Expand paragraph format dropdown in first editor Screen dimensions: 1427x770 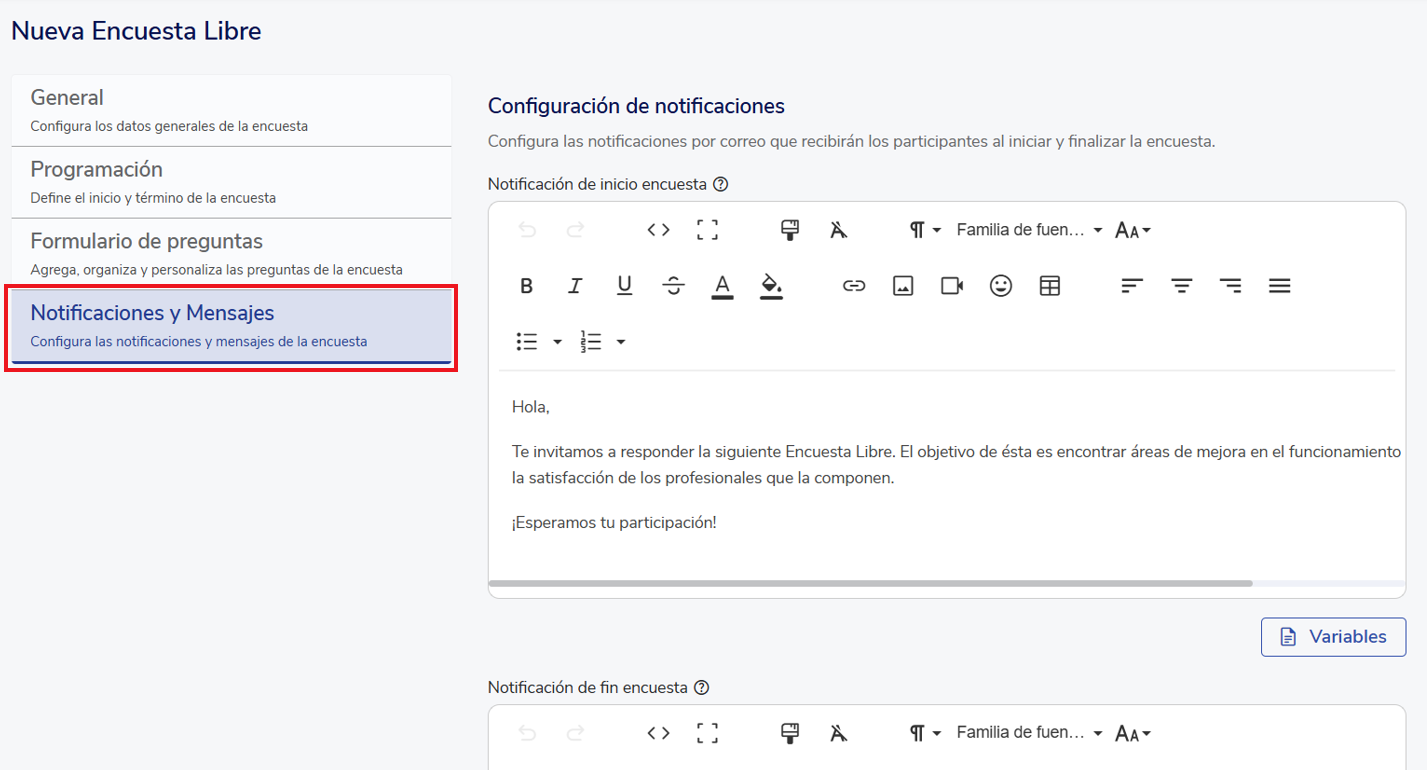tap(925, 230)
